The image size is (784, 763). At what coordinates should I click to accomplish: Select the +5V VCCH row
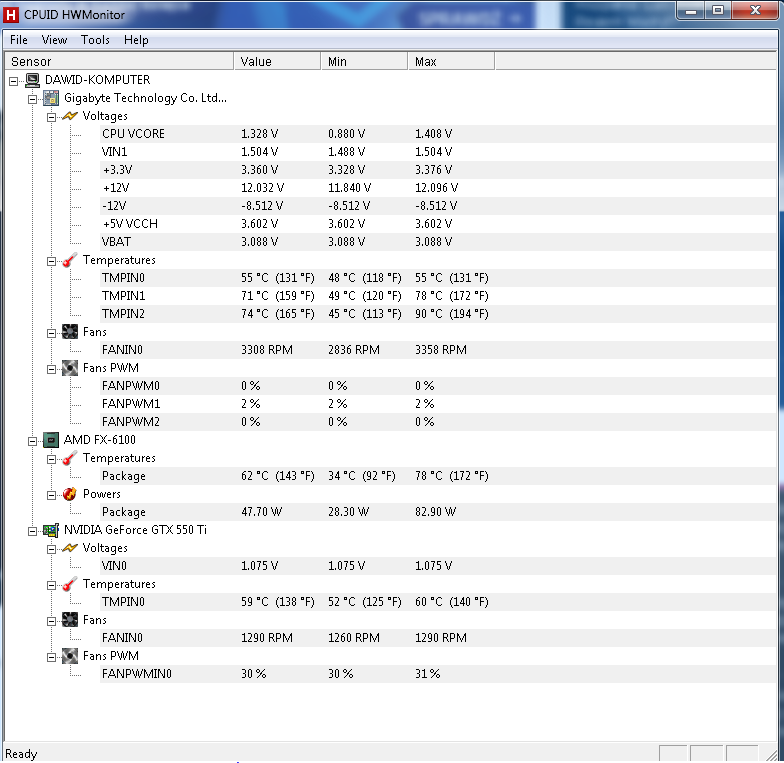pyautogui.click(x=438, y=224)
